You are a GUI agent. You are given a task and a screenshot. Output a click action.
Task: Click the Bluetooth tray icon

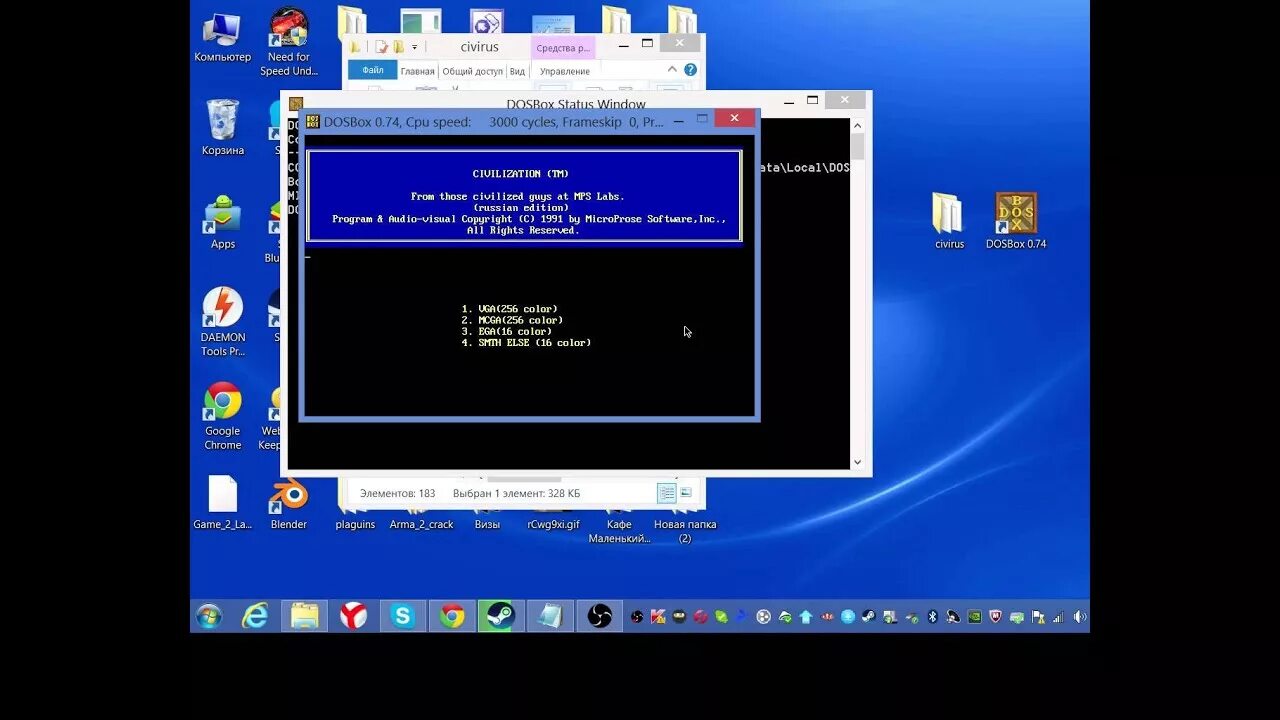click(932, 617)
